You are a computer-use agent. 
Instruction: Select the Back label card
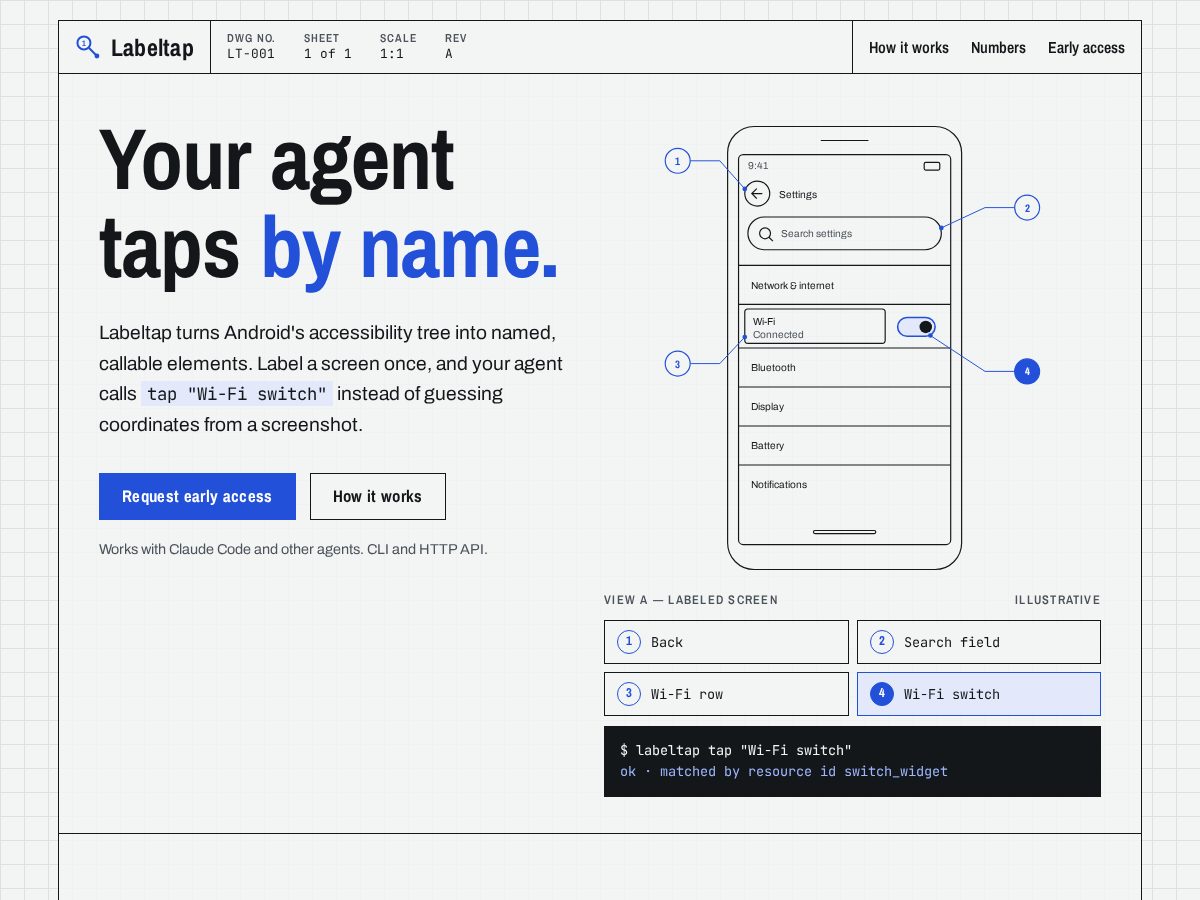[x=726, y=642]
